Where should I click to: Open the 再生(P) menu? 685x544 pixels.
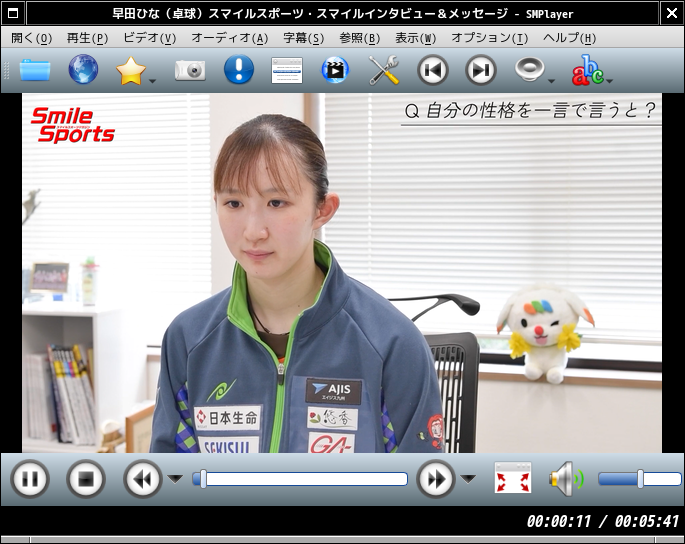(x=87, y=38)
